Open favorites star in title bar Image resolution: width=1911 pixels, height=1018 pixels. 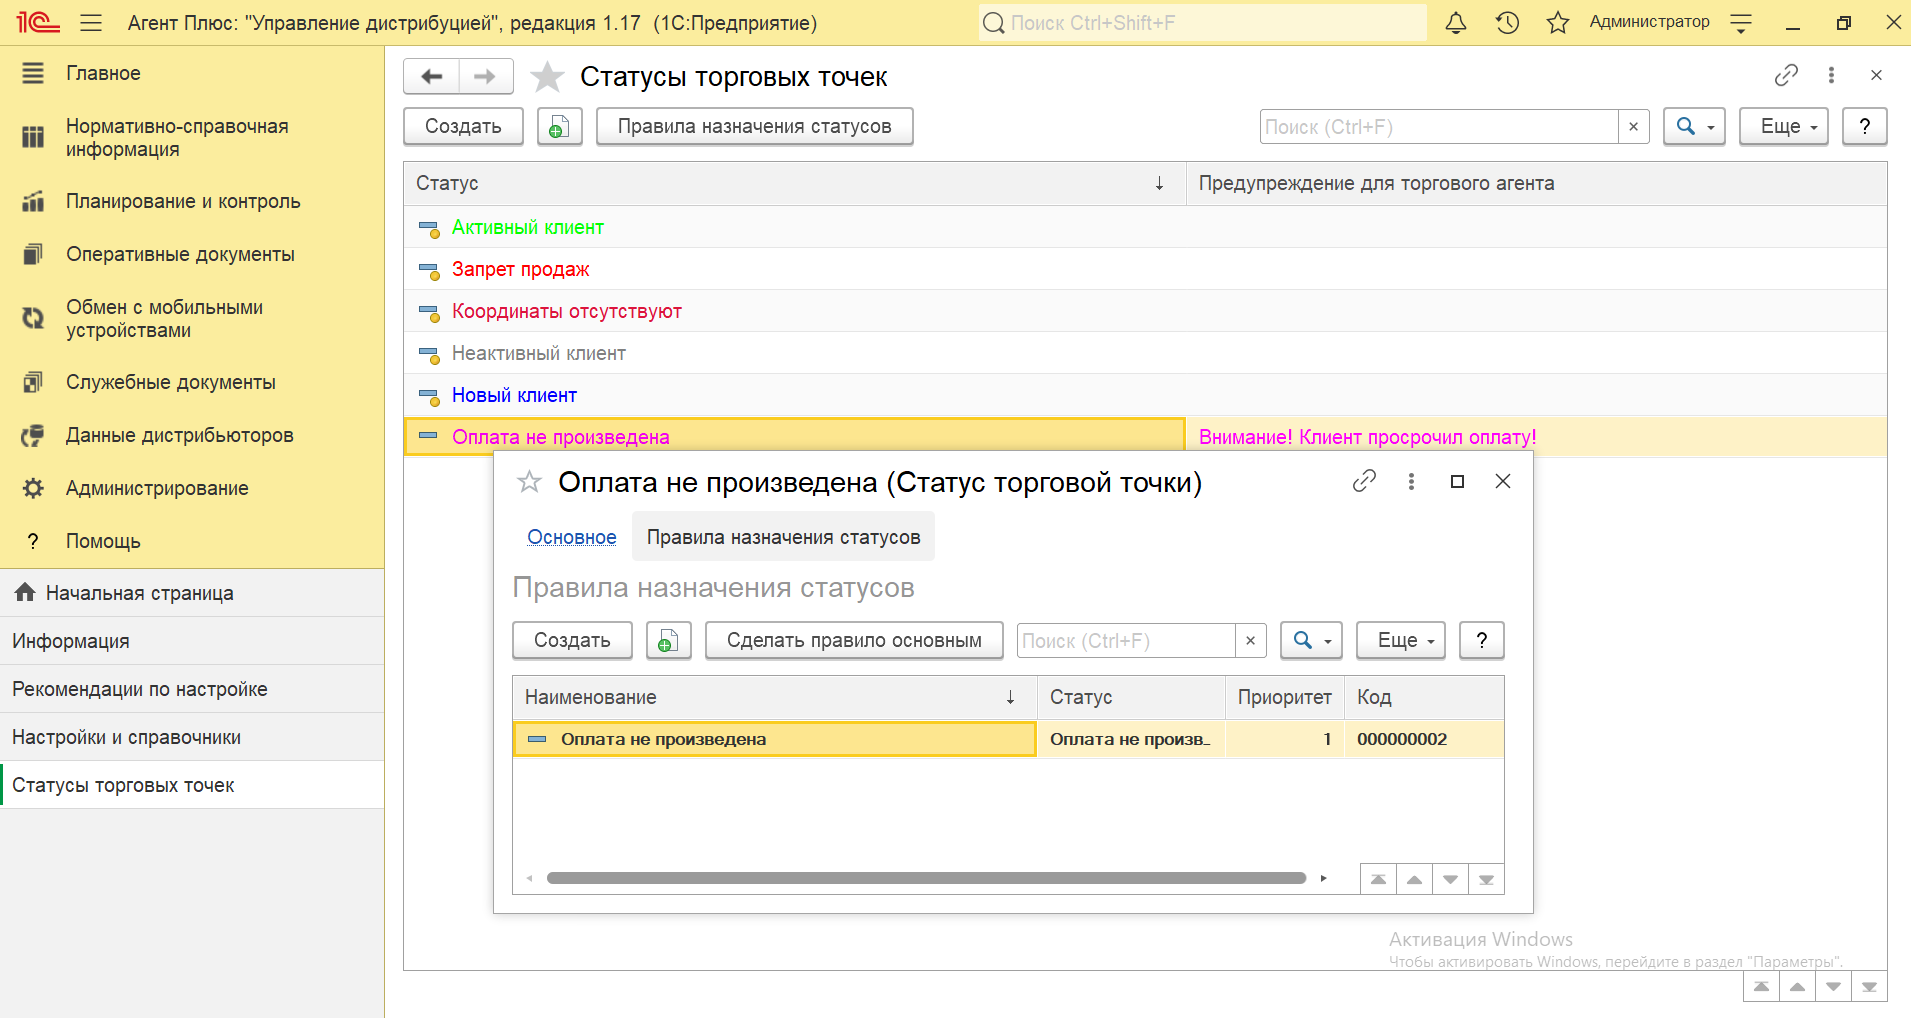1558,22
